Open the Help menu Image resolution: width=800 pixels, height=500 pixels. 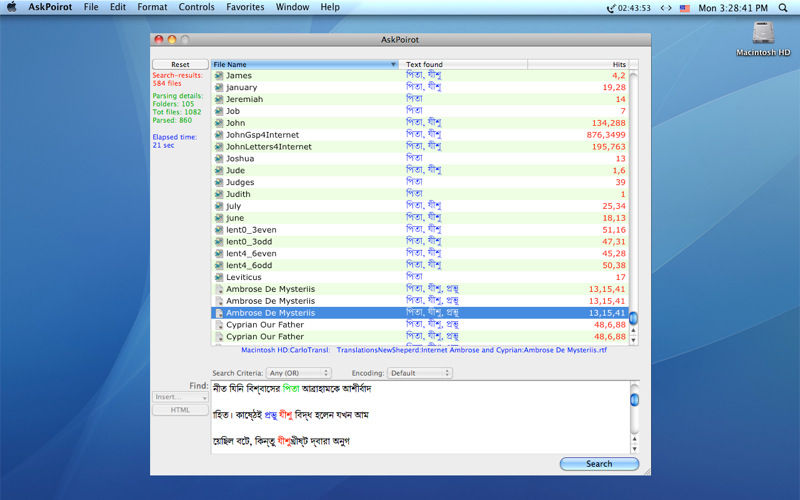pos(330,7)
